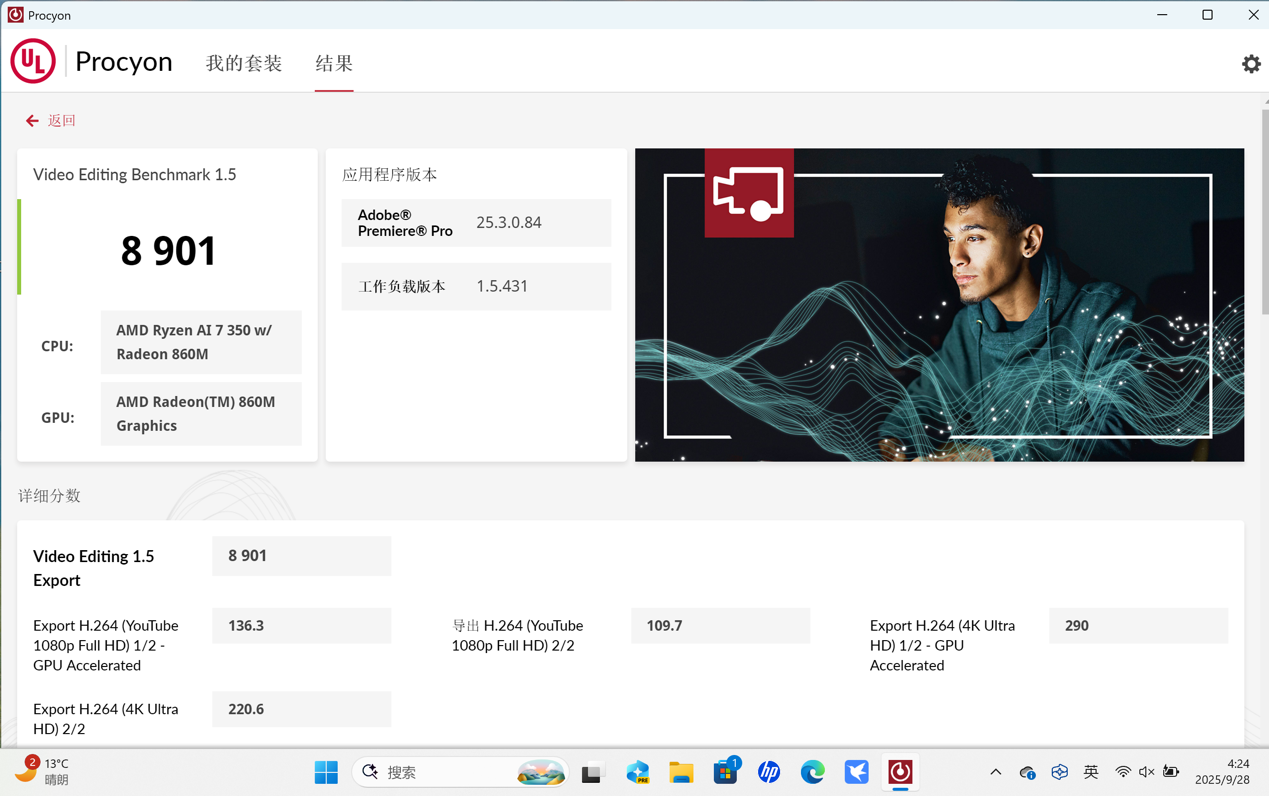Screen dimensions: 1269x796
Task: Open the Procyon settings gear
Action: [1251, 64]
